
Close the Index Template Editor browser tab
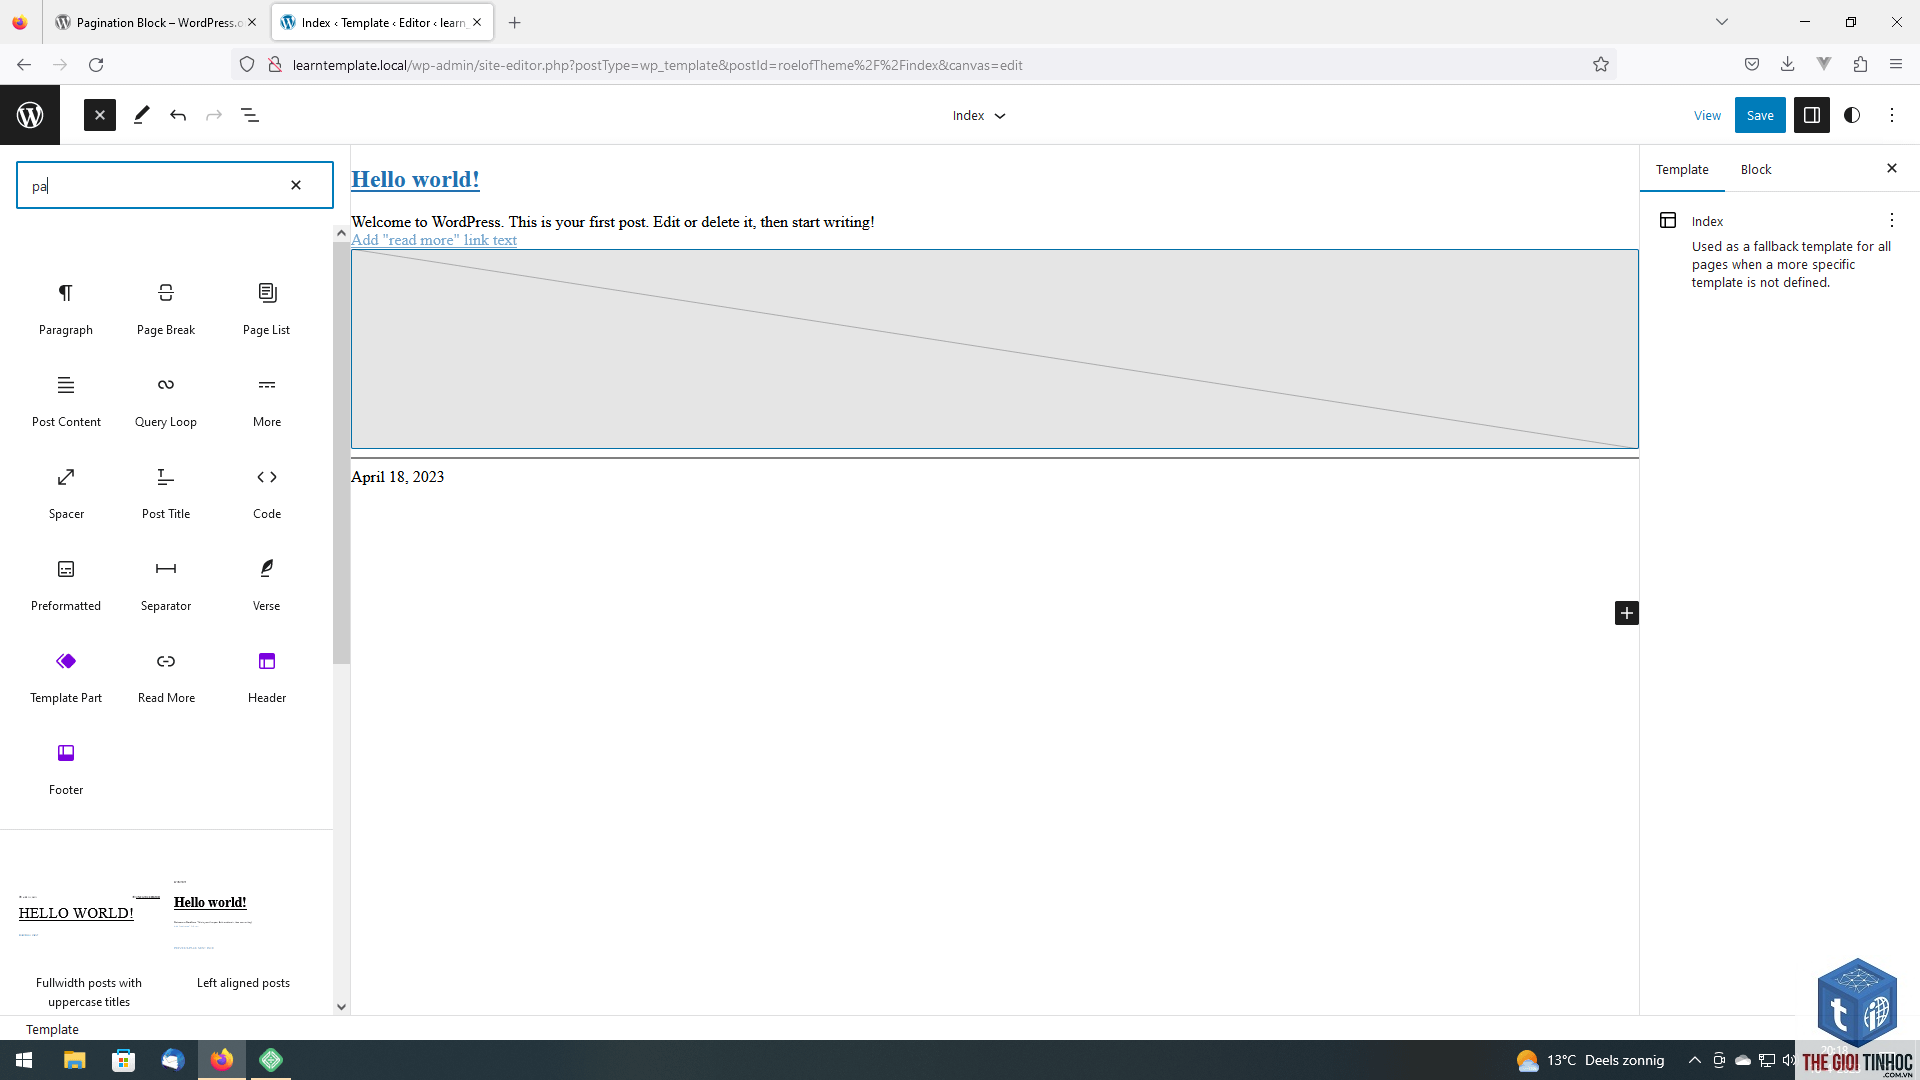click(477, 22)
